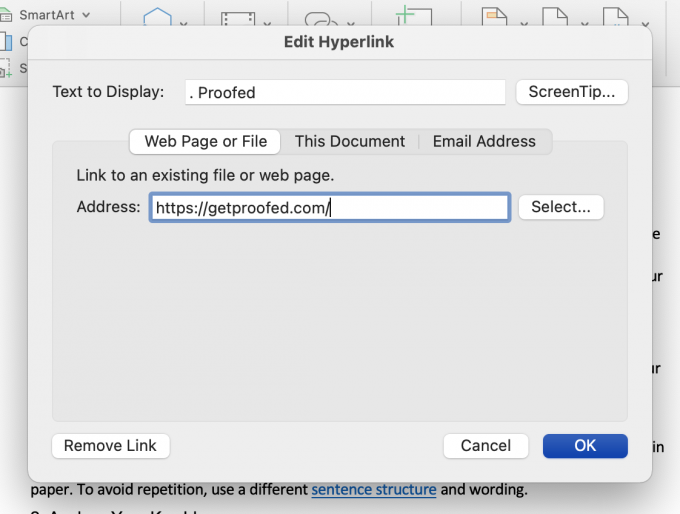The width and height of the screenshot is (680, 514).
Task: Click the pentagon-shaped add-ins icon in ribbon
Action: (x=157, y=18)
